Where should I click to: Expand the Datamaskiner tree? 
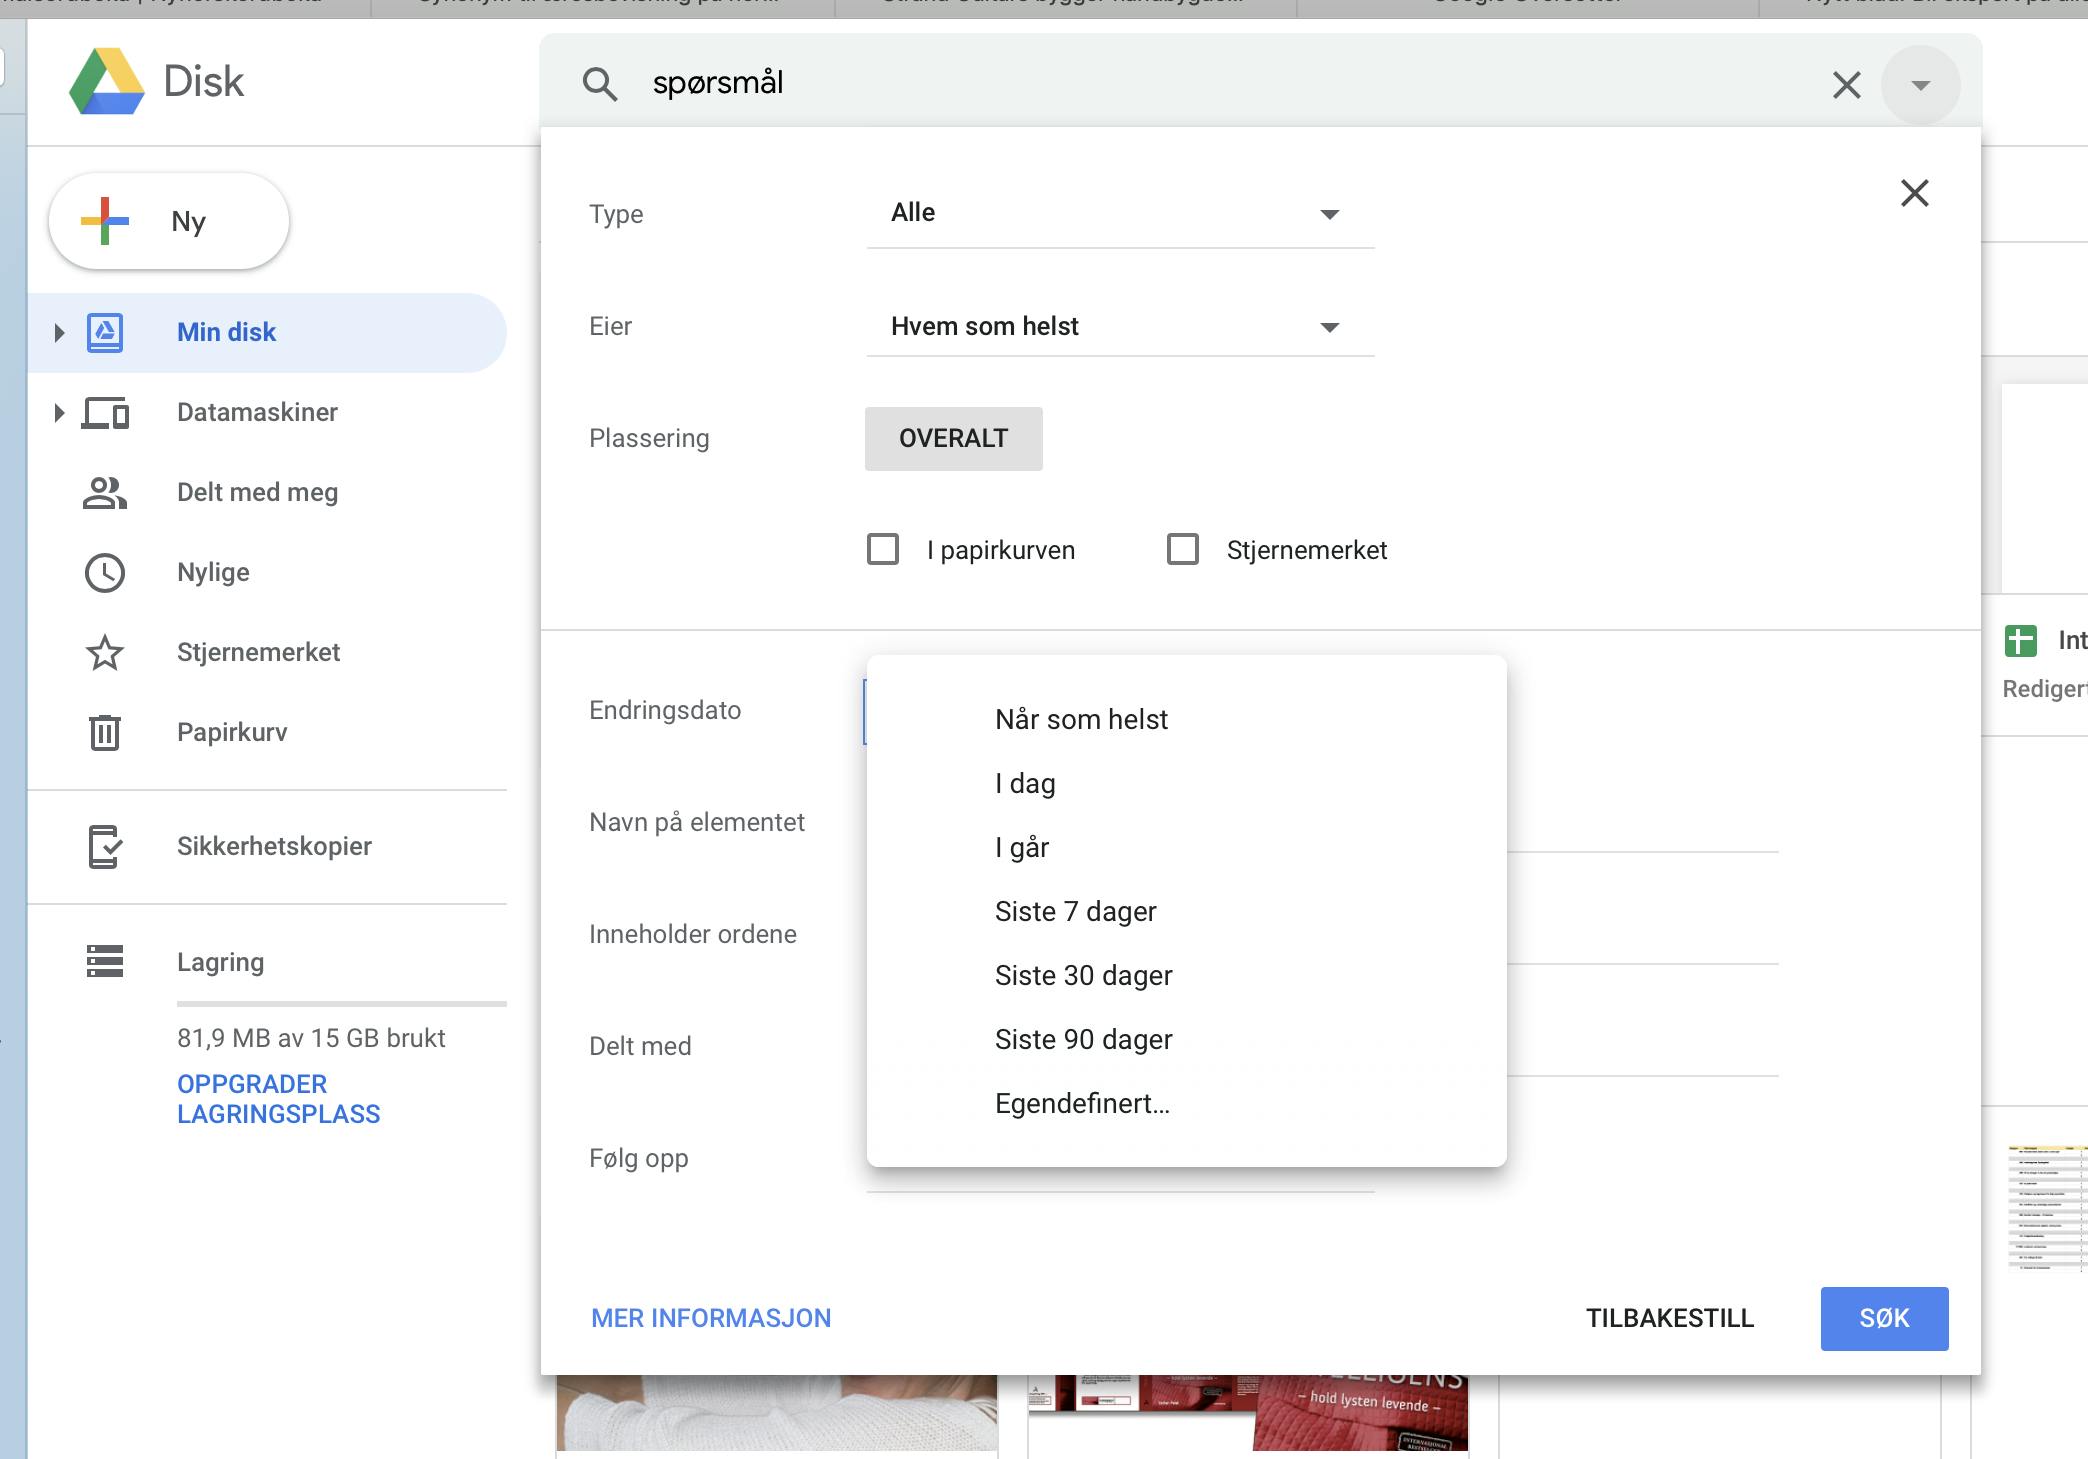click(59, 413)
